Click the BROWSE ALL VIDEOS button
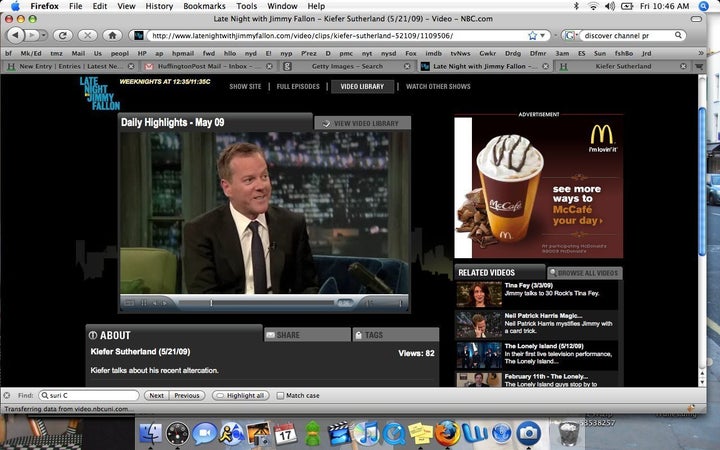 click(585, 273)
